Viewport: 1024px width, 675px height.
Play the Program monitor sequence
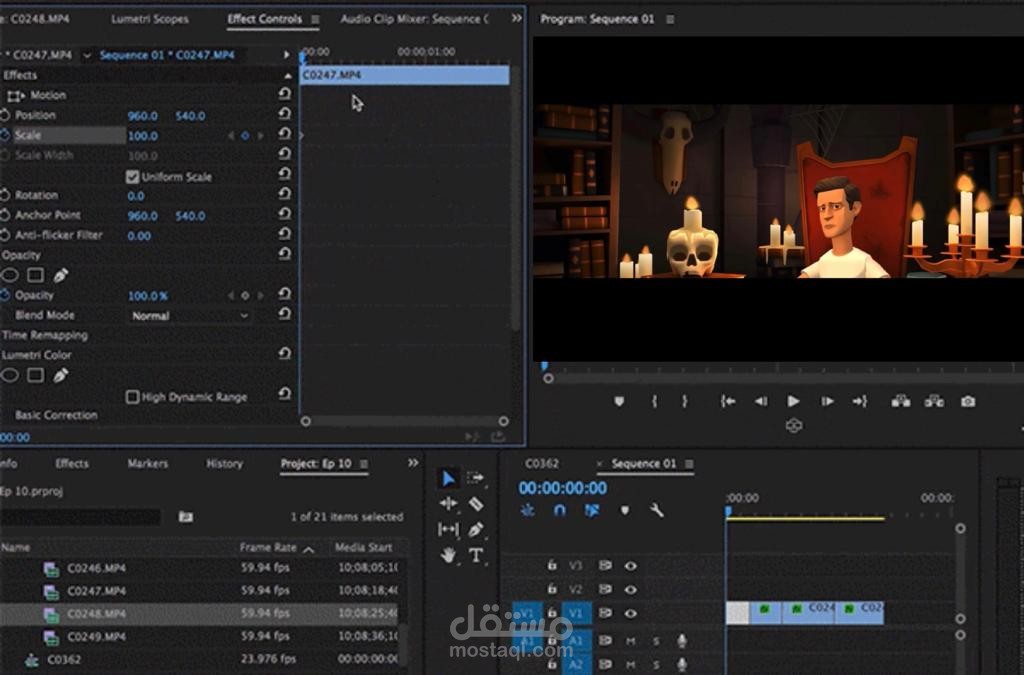[793, 401]
